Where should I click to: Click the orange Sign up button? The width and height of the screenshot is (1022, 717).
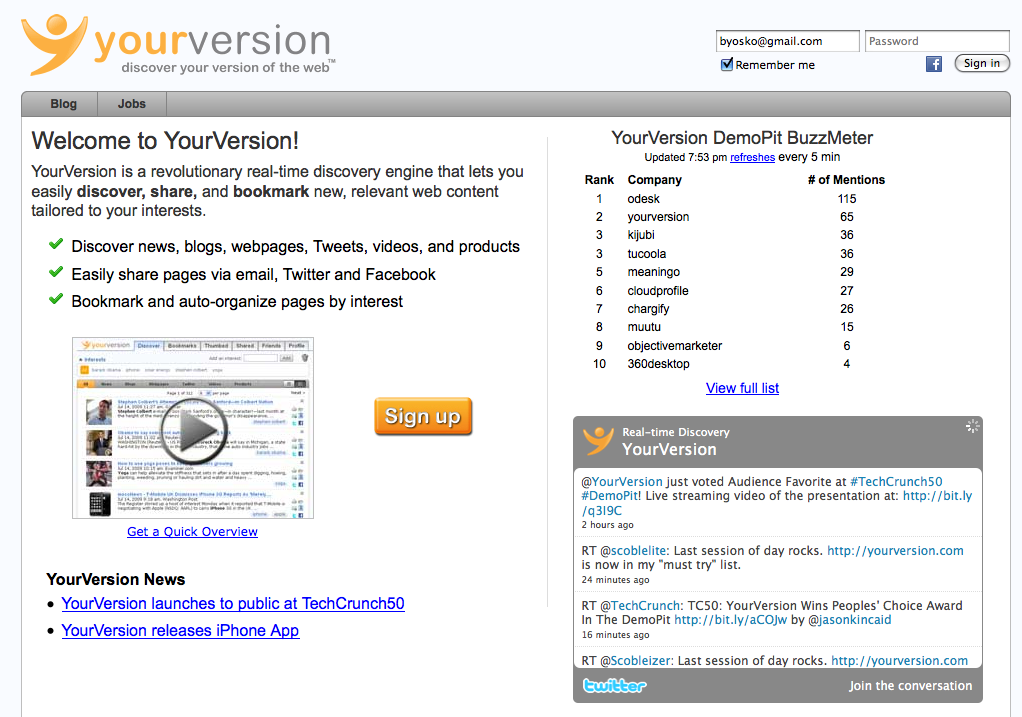click(x=423, y=417)
